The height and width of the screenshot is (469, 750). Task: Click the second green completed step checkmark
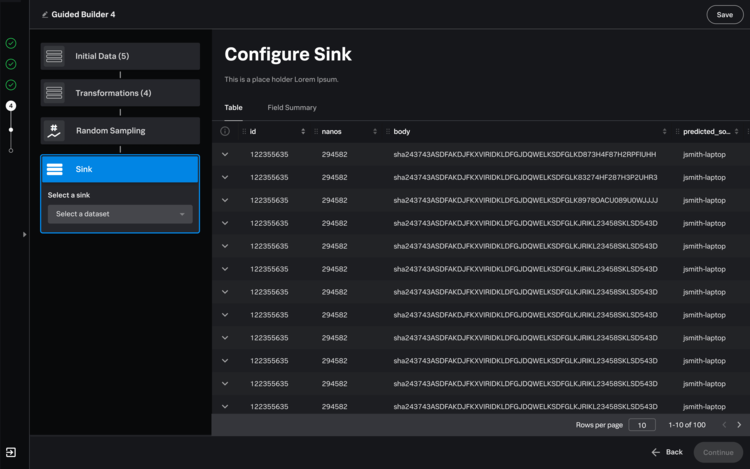click(11, 64)
